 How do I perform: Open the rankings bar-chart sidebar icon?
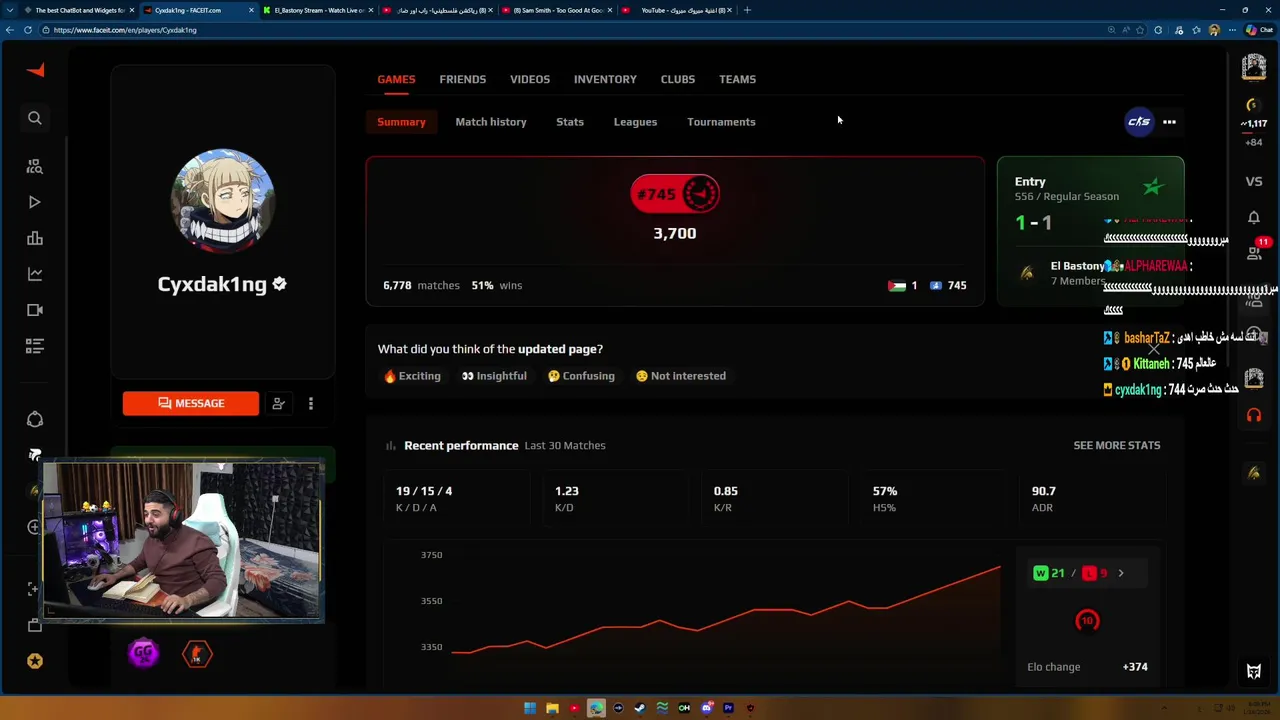click(35, 238)
